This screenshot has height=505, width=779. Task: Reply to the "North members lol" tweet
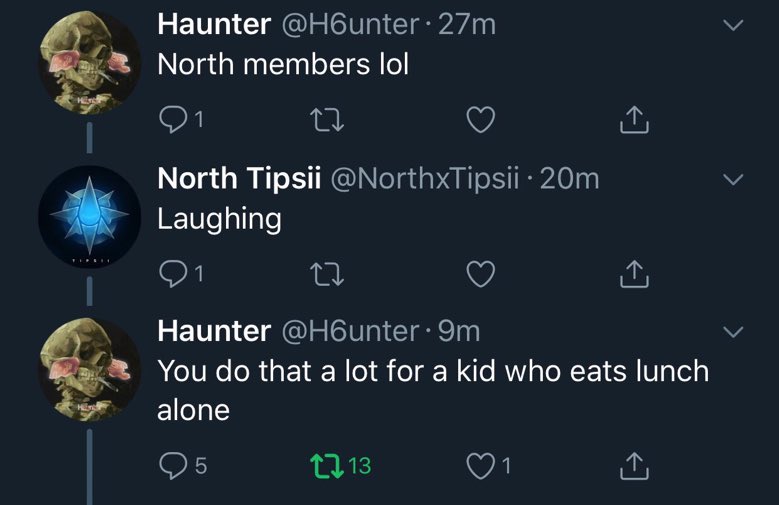[x=172, y=120]
